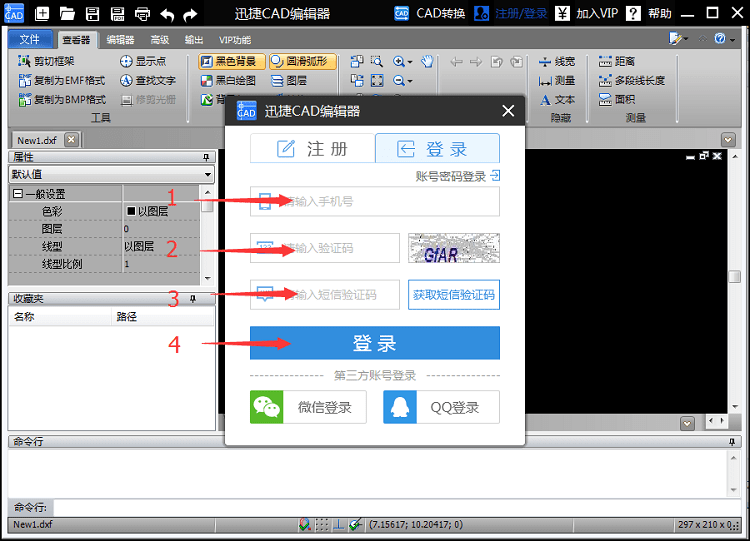Click the 请输入验证码 captcha field

(325, 248)
